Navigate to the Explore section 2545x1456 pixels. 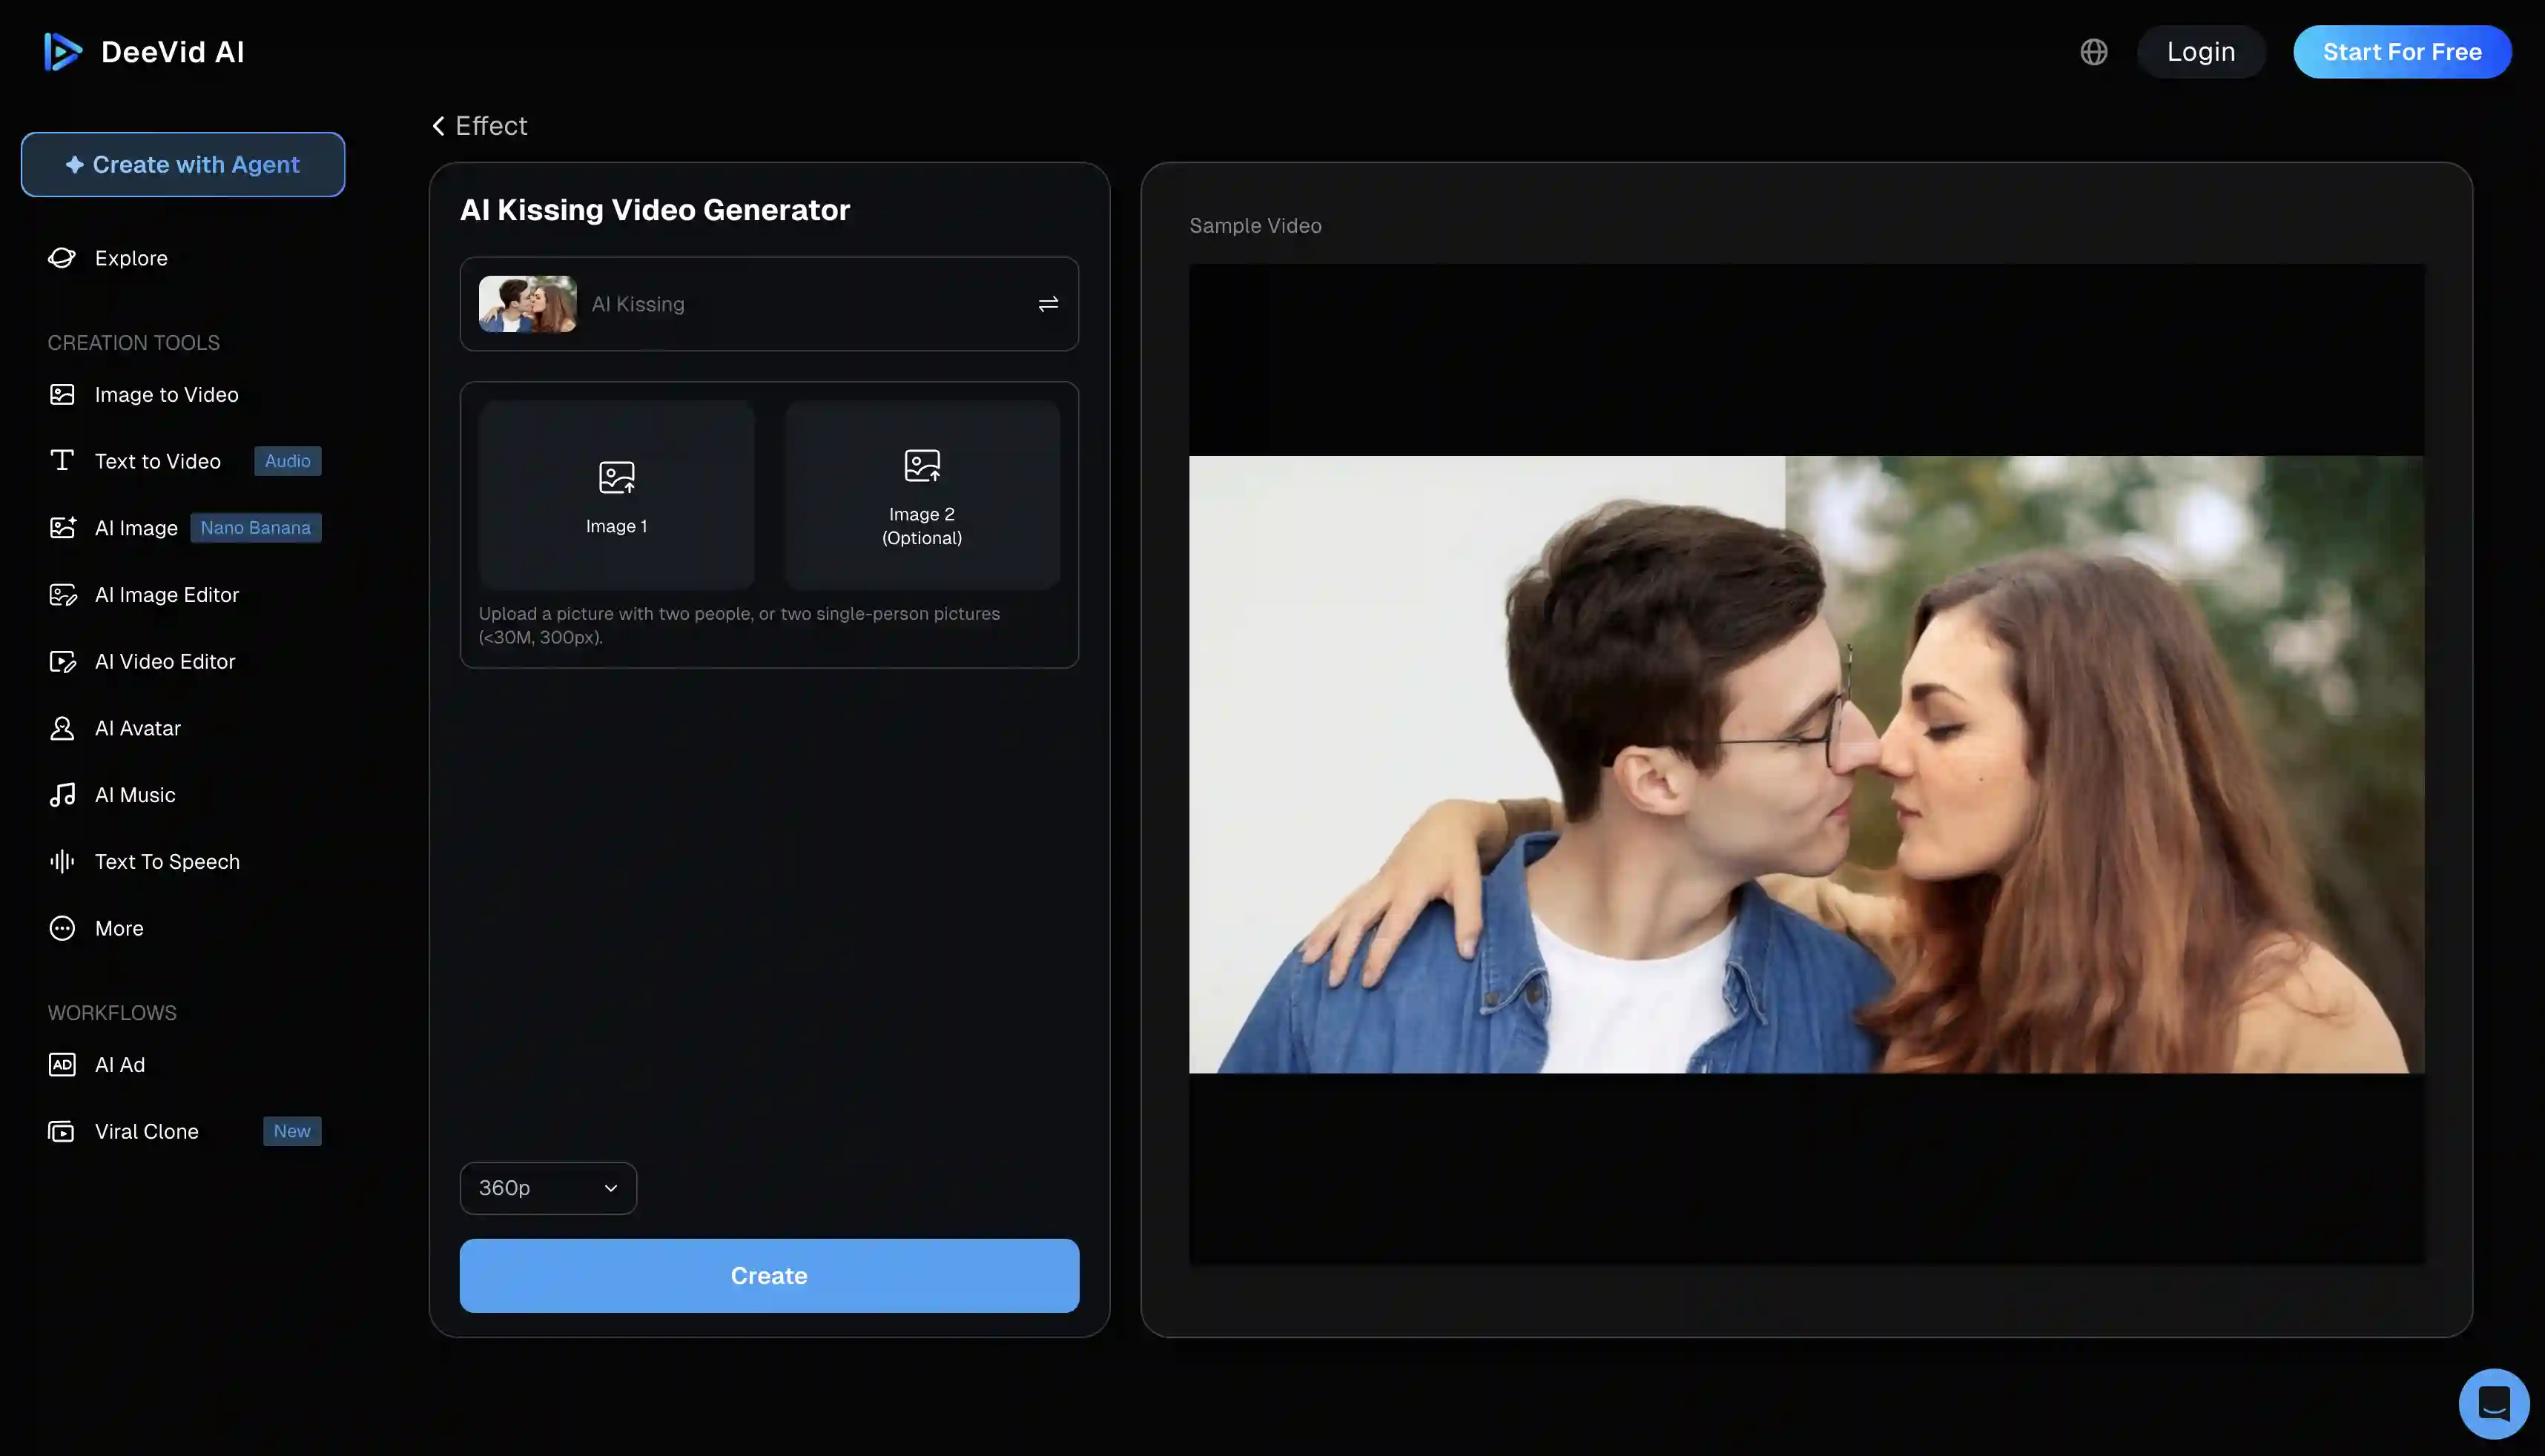click(x=132, y=257)
